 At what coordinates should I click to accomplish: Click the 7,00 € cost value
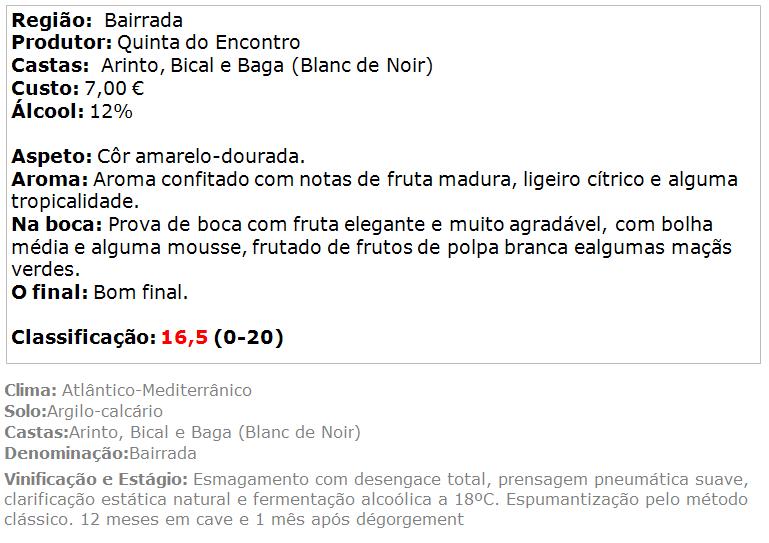point(114,89)
